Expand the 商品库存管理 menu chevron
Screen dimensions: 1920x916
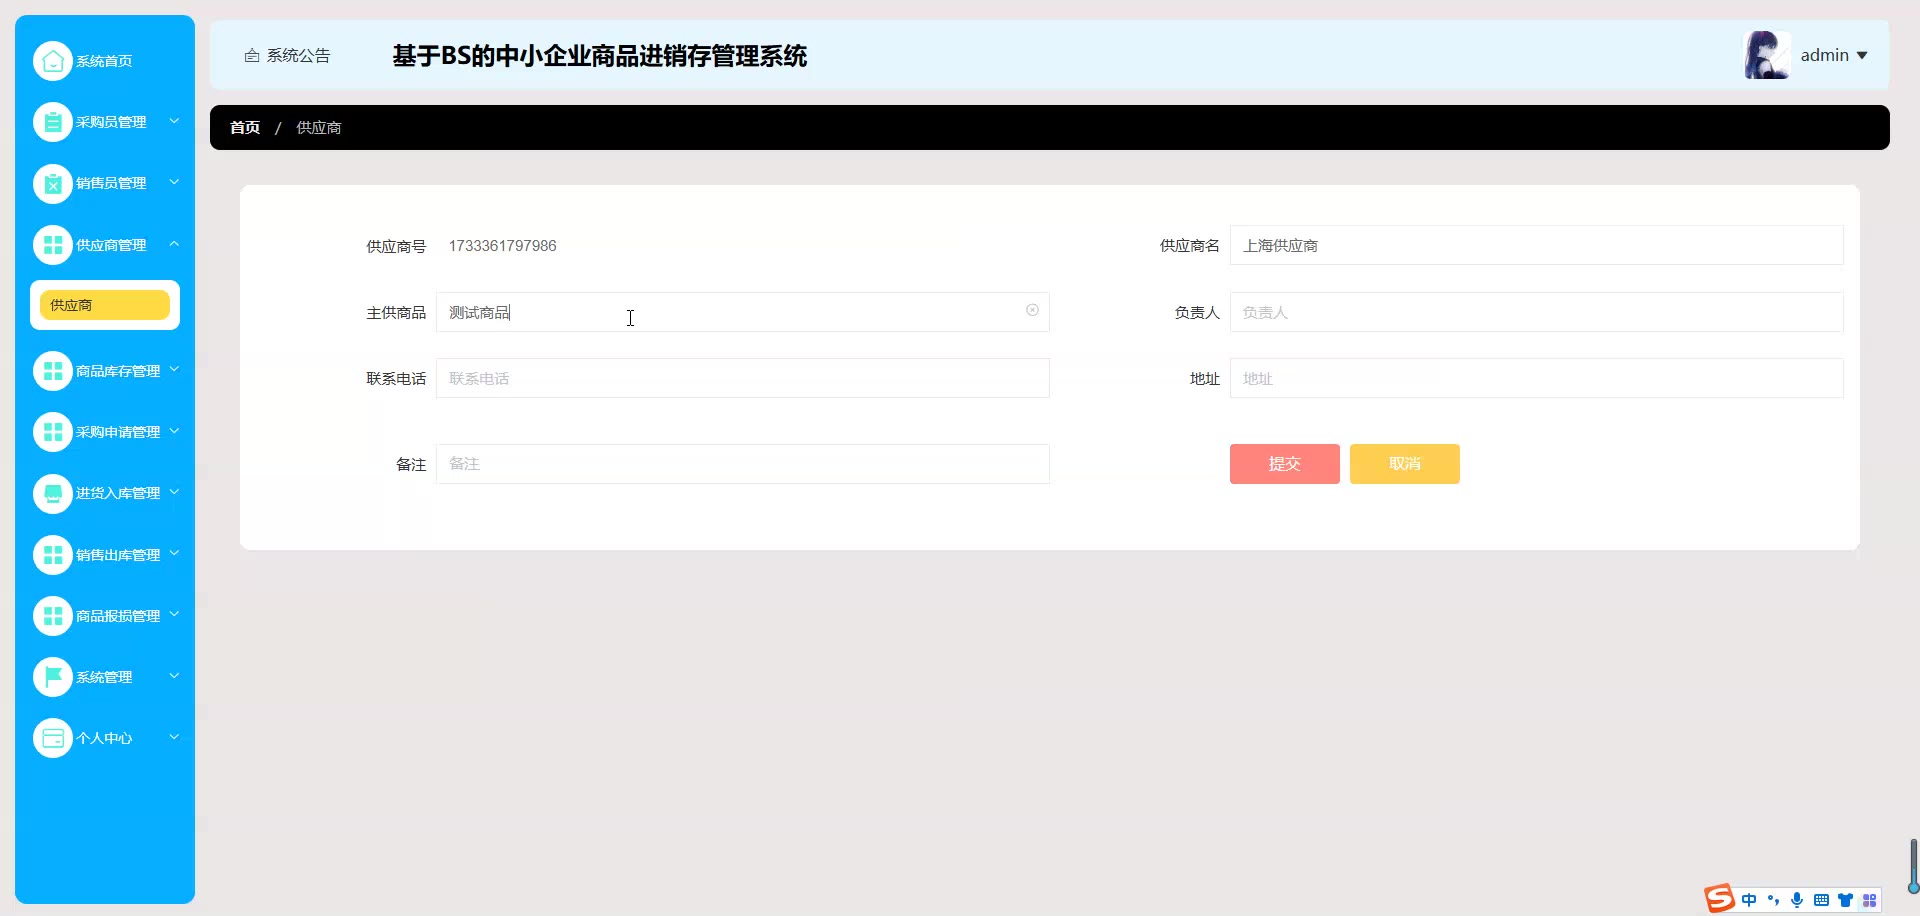tap(174, 369)
